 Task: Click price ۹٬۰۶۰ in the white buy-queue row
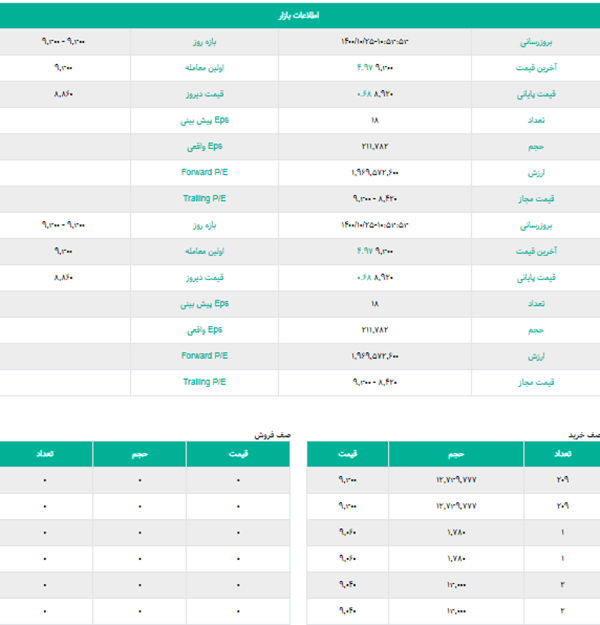click(348, 558)
